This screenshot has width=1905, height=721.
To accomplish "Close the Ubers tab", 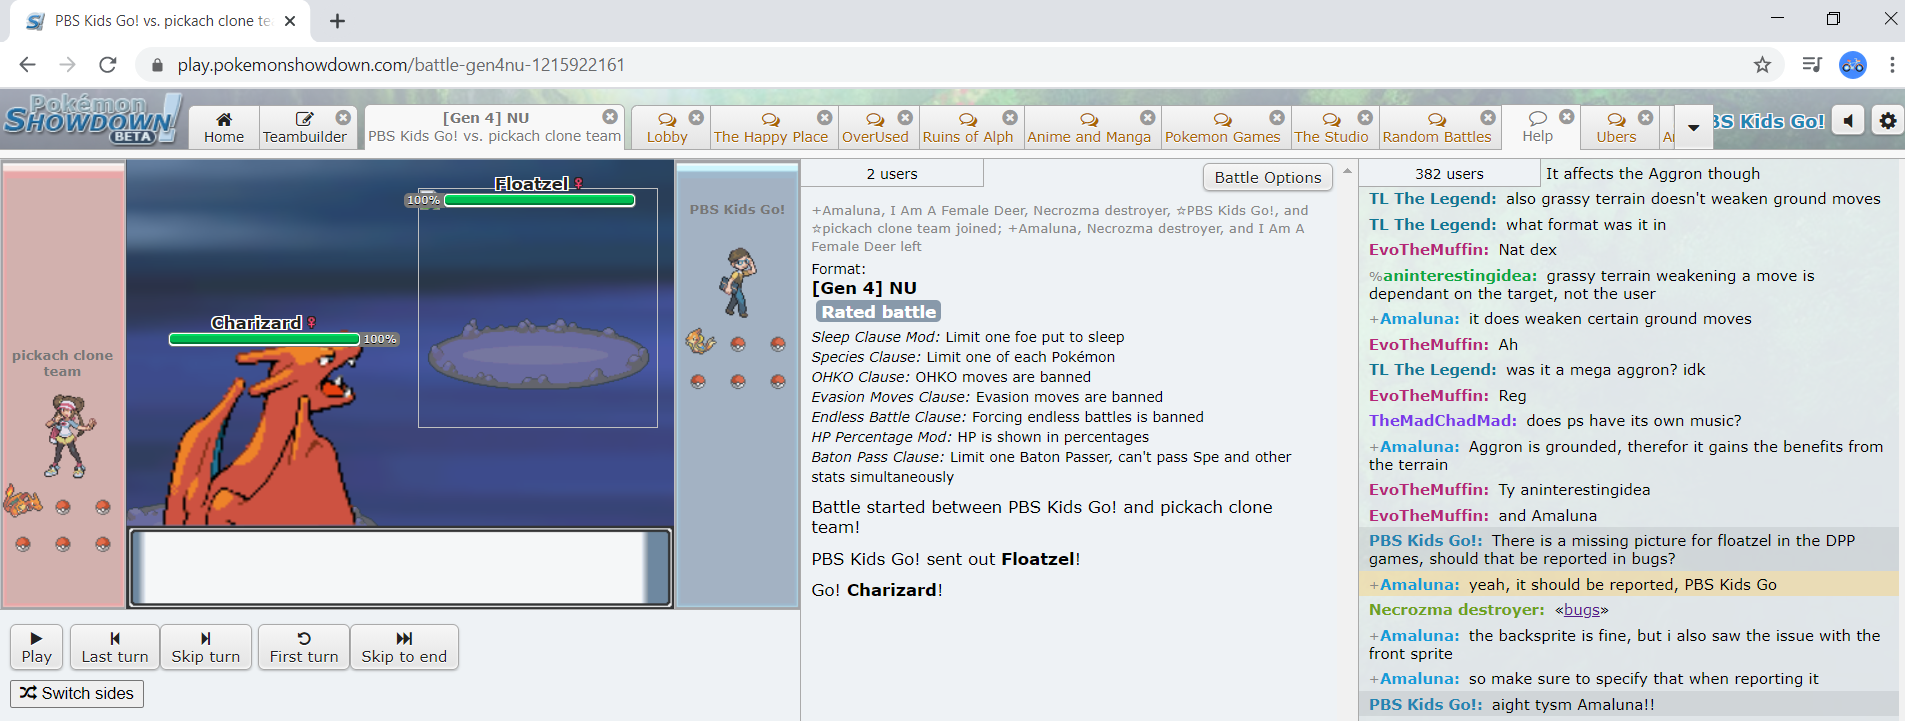I will coord(1646,117).
